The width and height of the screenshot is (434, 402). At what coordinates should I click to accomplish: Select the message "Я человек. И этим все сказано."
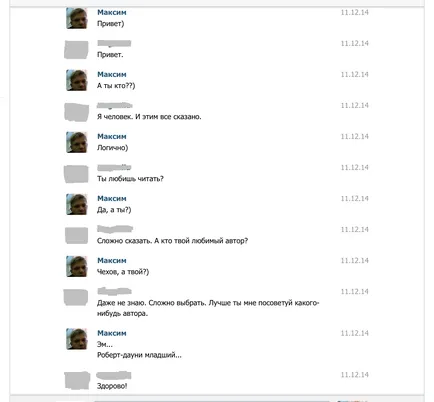pyautogui.click(x=149, y=117)
